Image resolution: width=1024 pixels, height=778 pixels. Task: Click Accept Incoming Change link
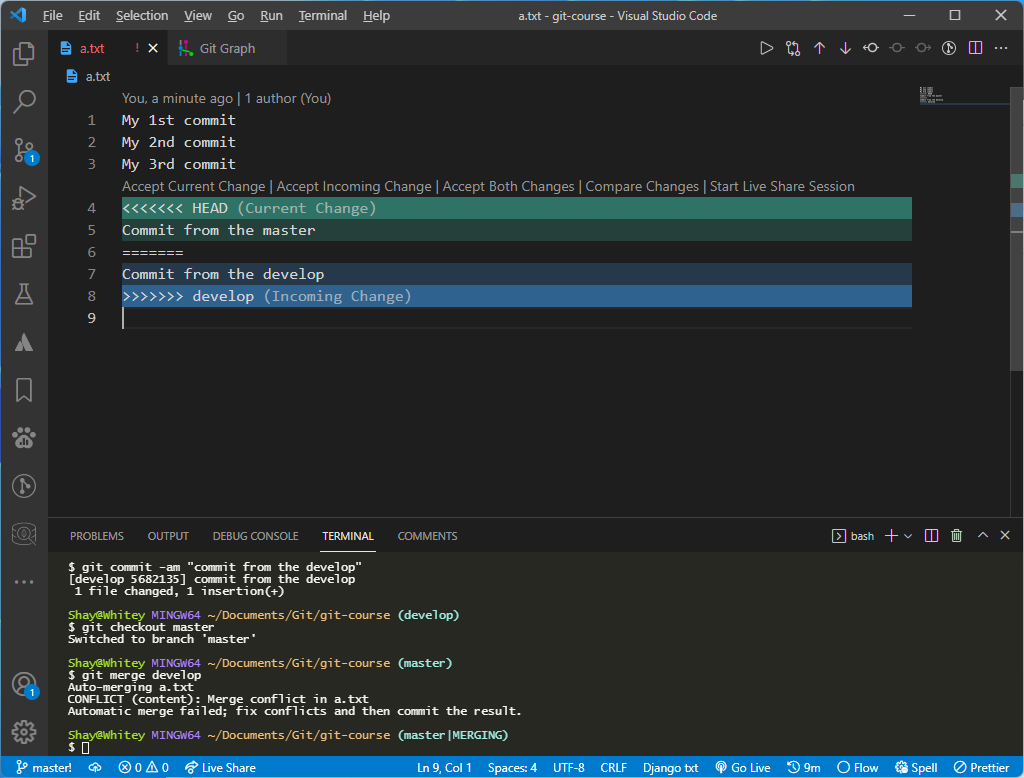coord(354,186)
